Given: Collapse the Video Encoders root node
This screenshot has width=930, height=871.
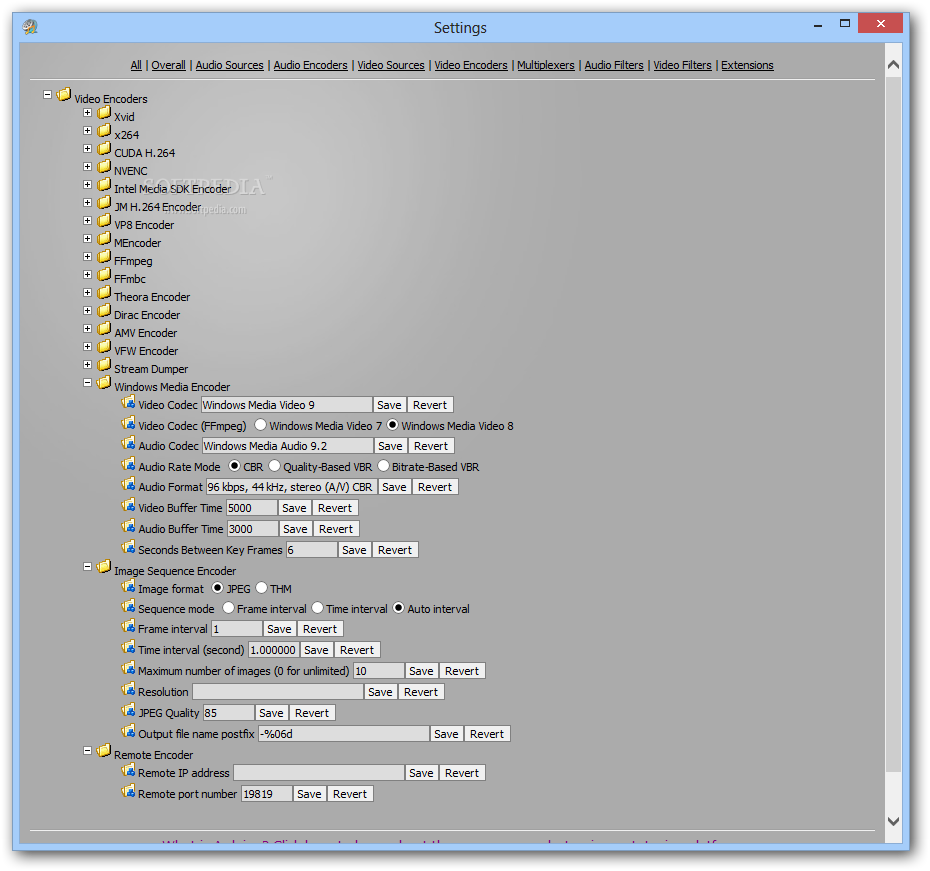Looking at the screenshot, I should (x=47, y=94).
